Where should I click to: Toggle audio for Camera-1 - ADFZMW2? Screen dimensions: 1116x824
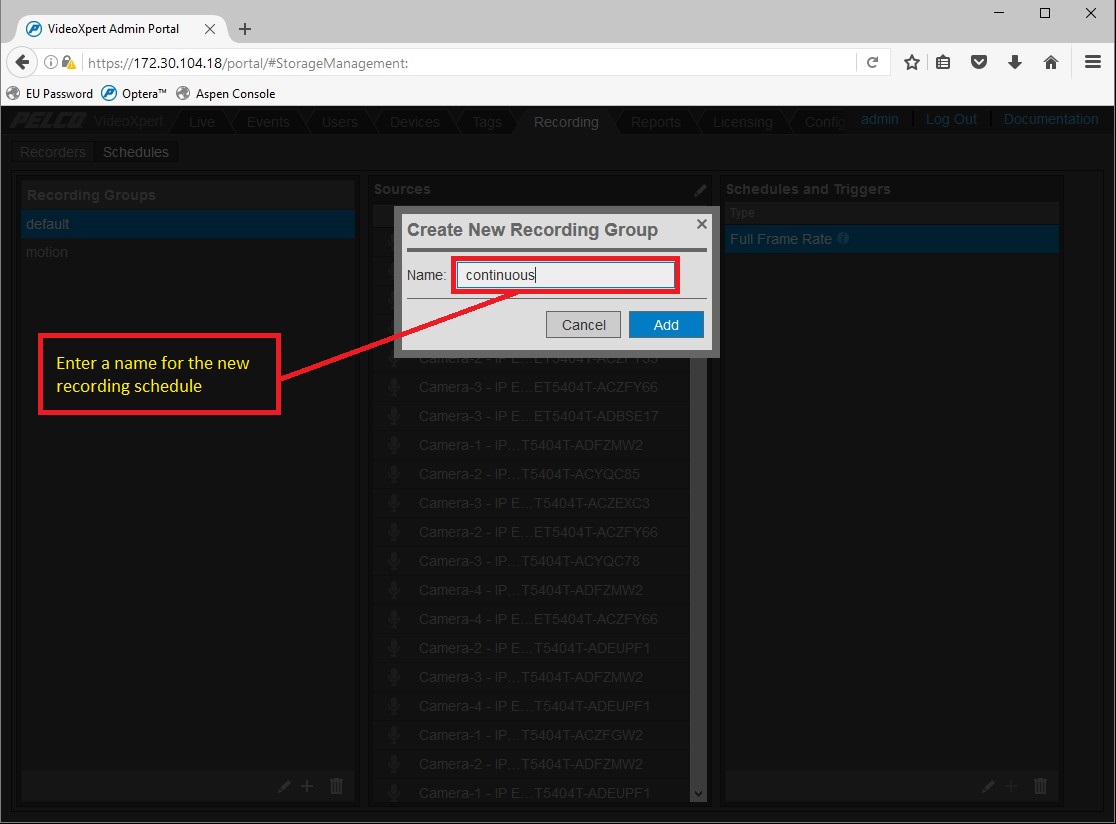393,444
